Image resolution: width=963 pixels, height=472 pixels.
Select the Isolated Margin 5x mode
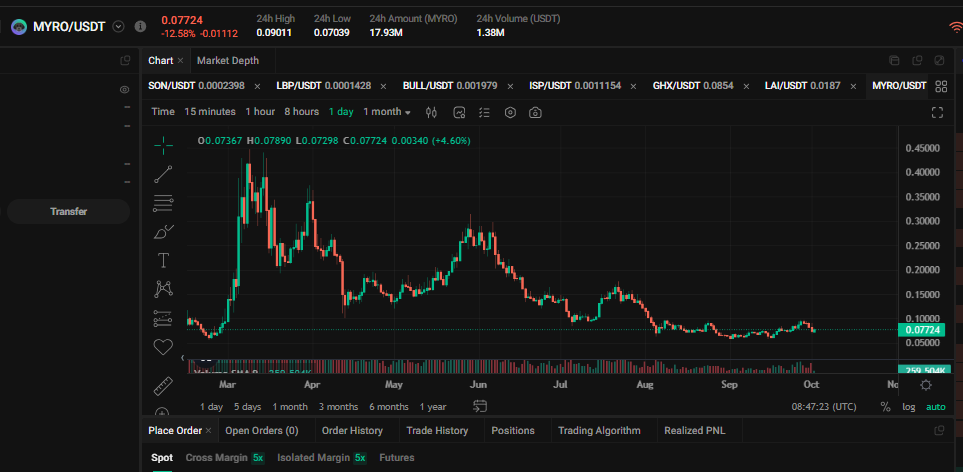(x=322, y=457)
